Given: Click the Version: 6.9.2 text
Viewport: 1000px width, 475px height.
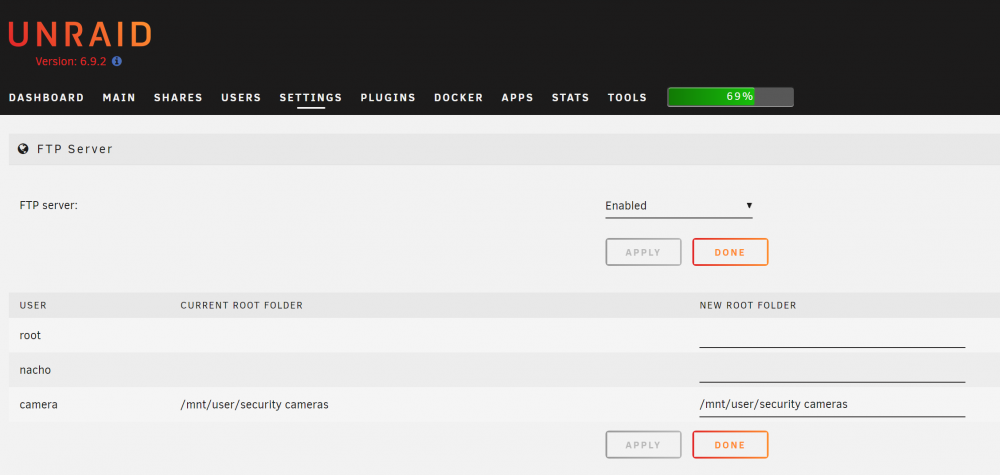Looking at the screenshot, I should coord(71,62).
